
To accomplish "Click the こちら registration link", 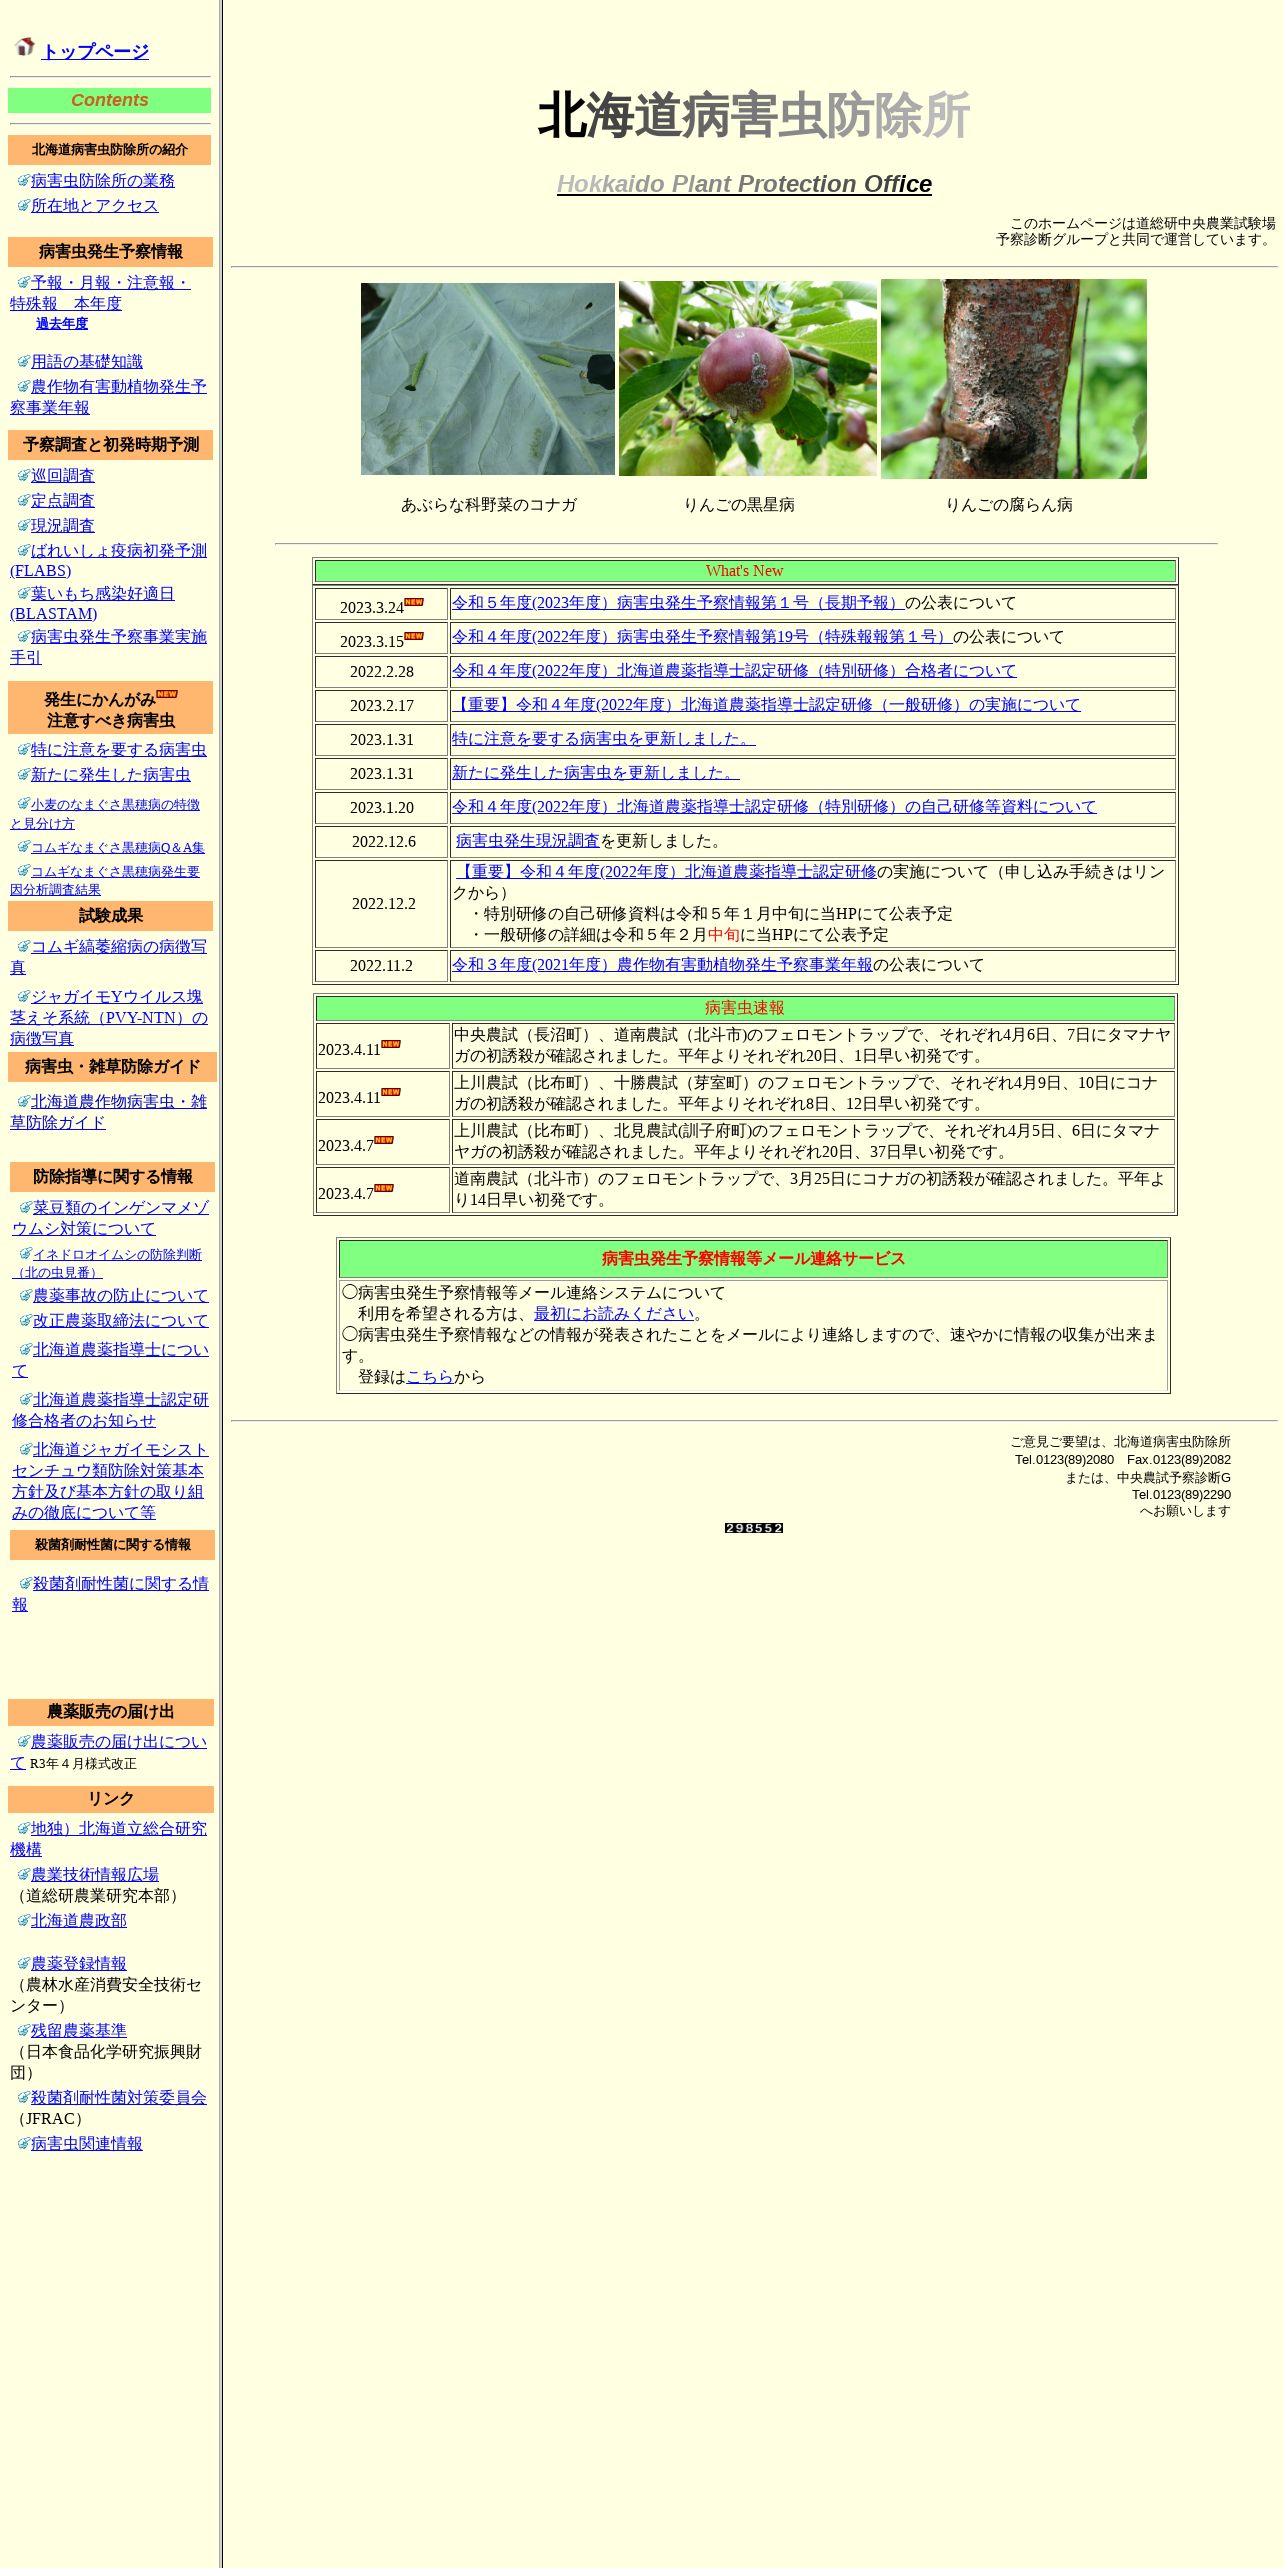I will coord(430,1377).
